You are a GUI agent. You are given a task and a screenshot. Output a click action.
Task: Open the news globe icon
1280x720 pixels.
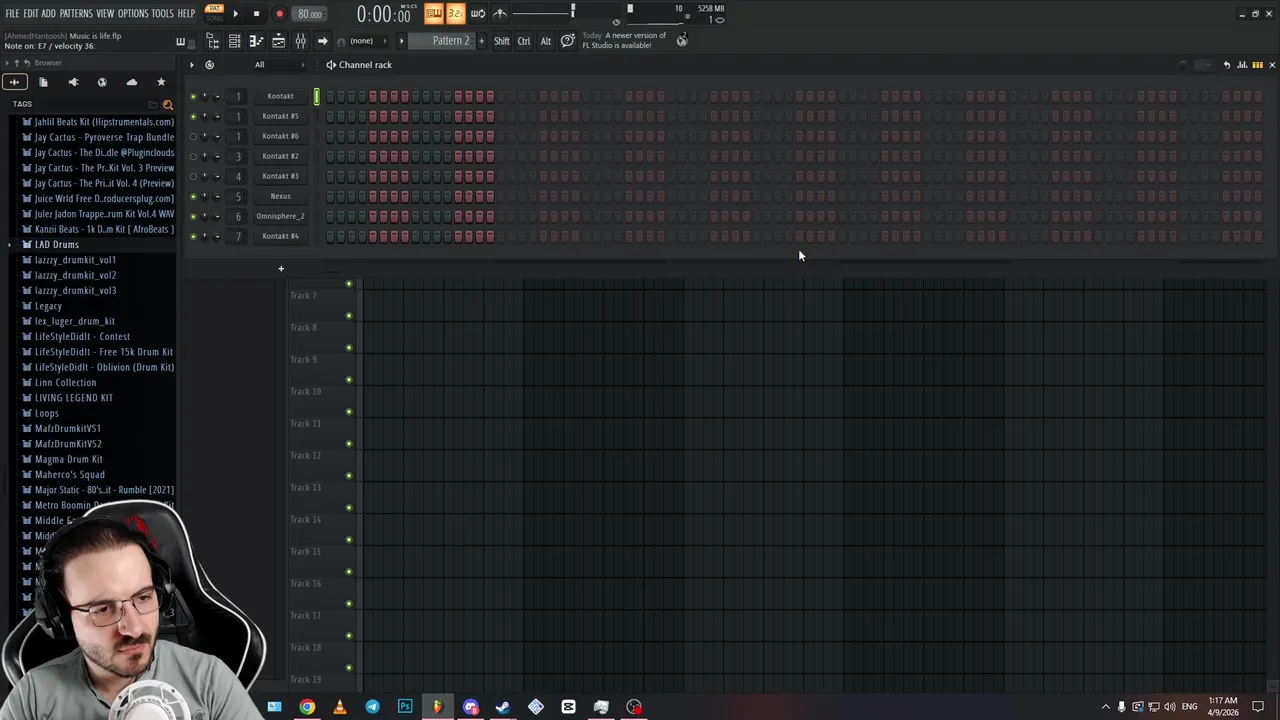tap(682, 40)
